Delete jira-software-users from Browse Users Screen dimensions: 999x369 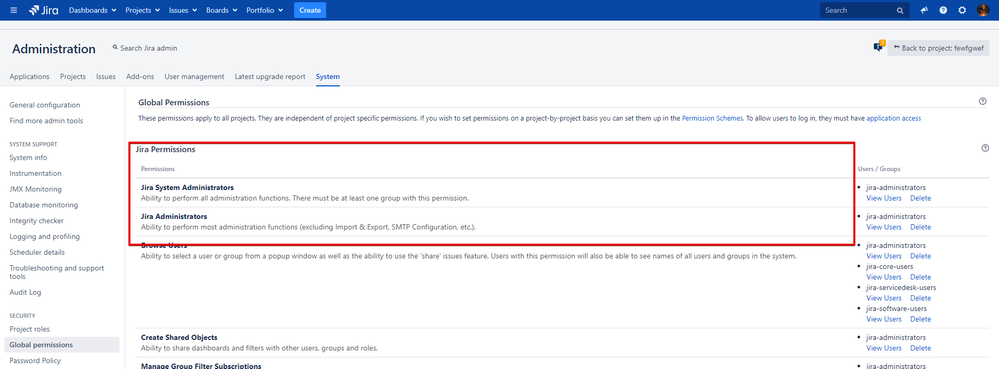click(x=920, y=319)
